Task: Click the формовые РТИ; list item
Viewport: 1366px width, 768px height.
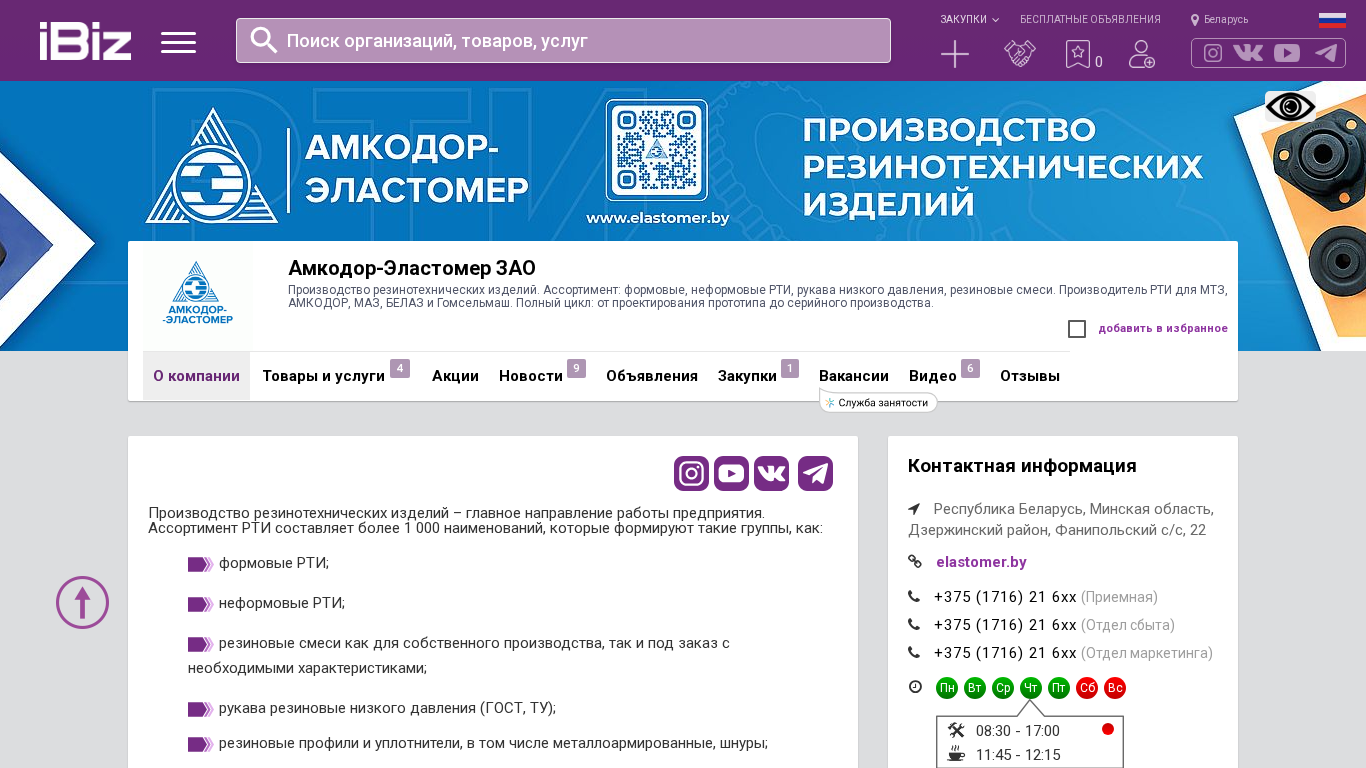Action: [x=274, y=563]
